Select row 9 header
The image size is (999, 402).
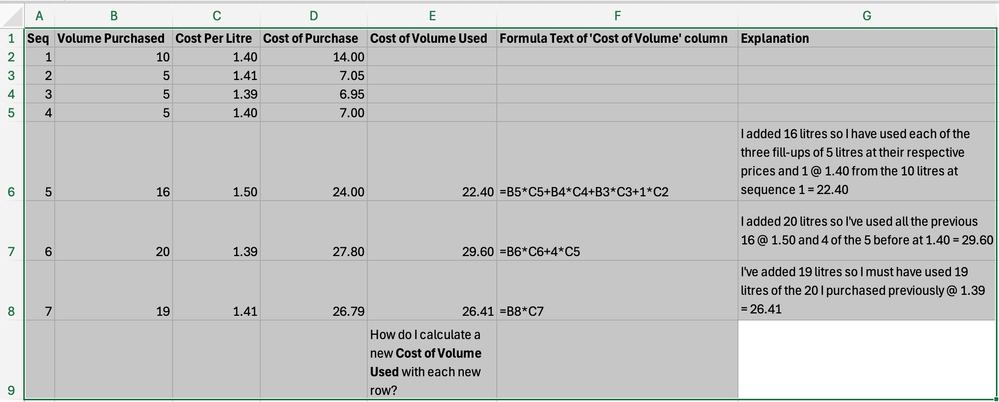[12, 360]
